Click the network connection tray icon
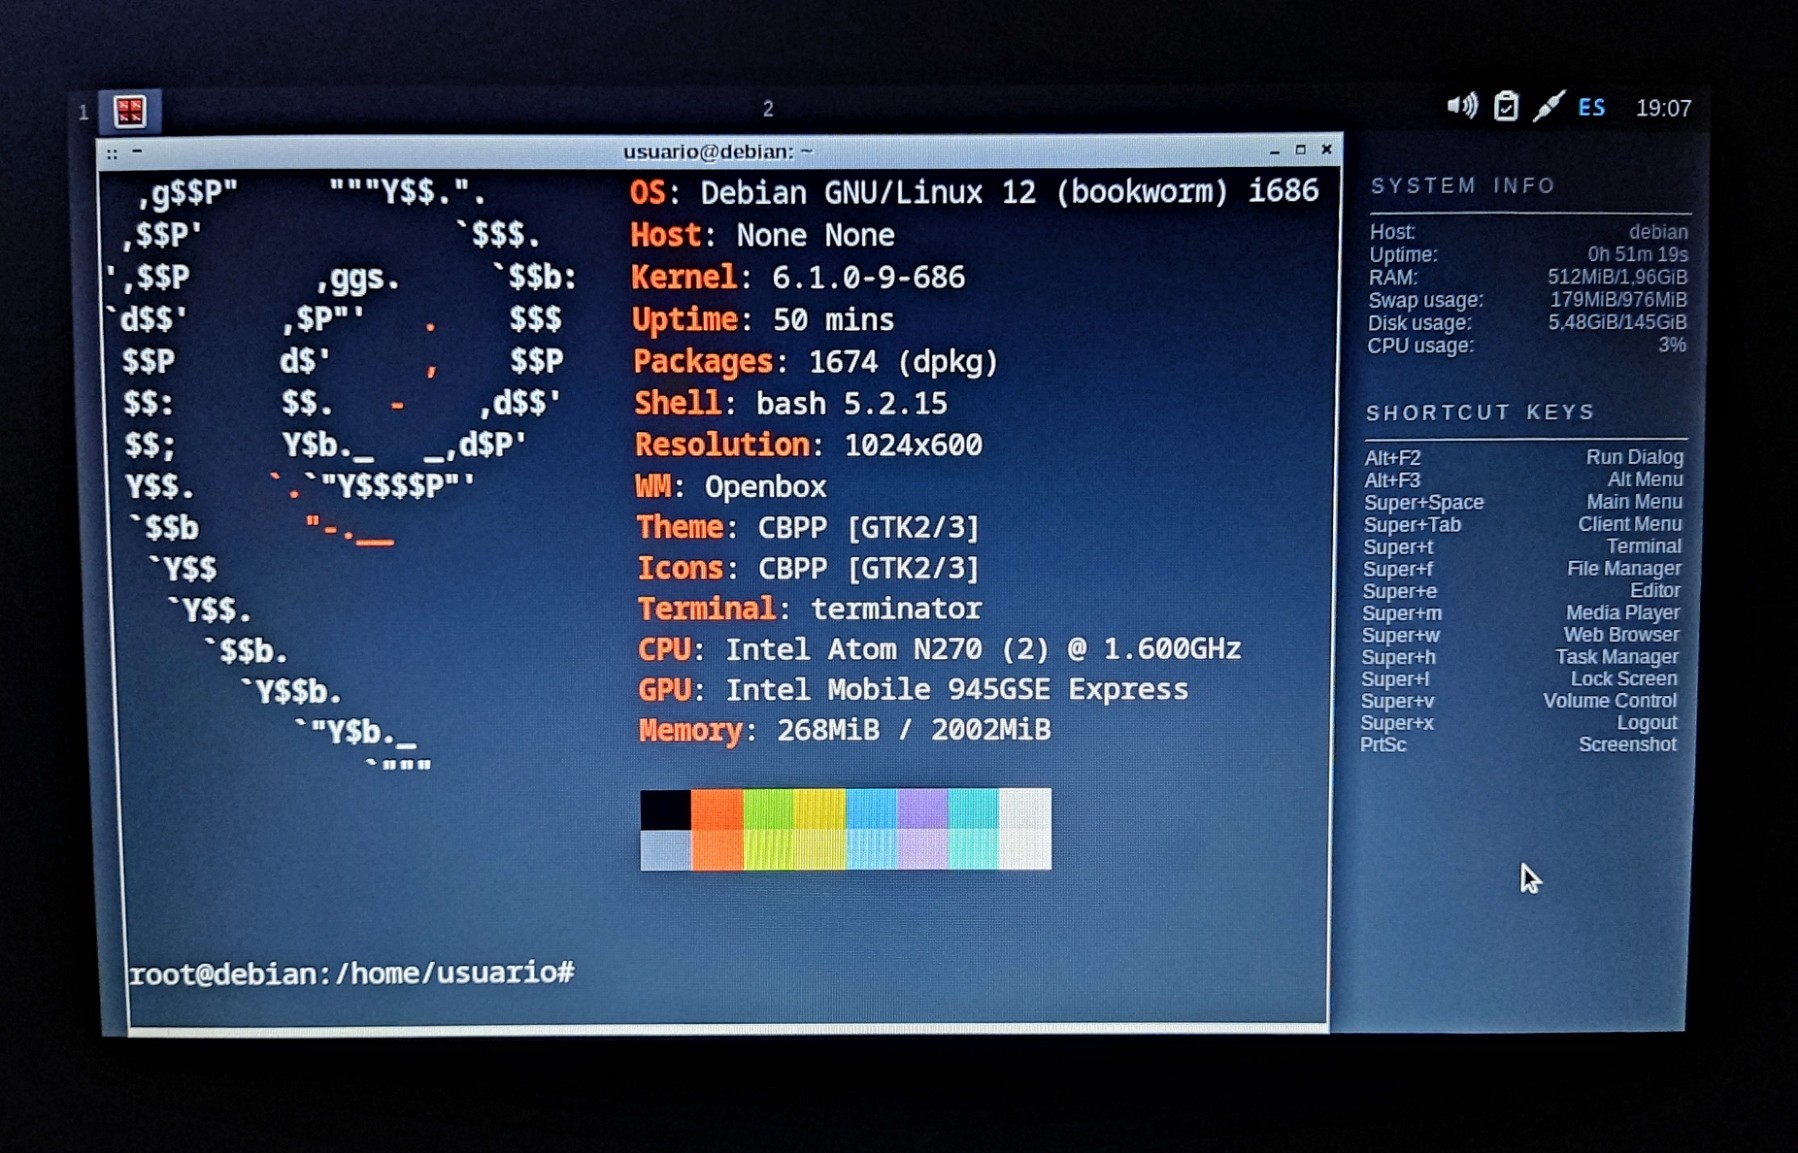The height and width of the screenshot is (1153, 1798). point(1548,105)
